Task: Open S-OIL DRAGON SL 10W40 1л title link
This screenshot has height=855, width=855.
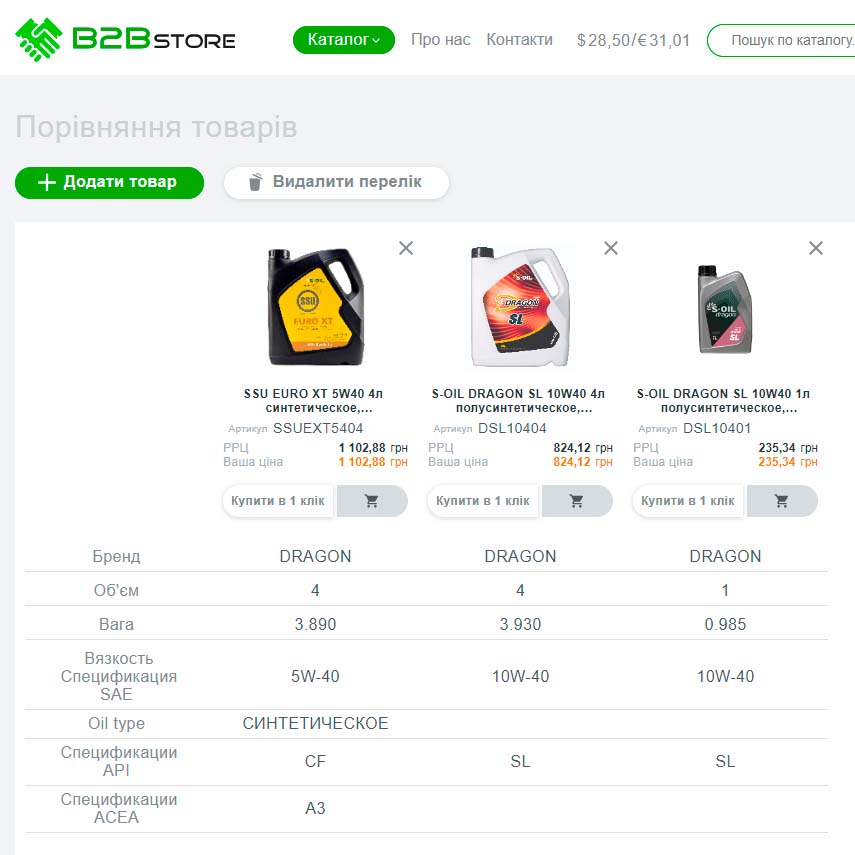Action: click(x=725, y=401)
